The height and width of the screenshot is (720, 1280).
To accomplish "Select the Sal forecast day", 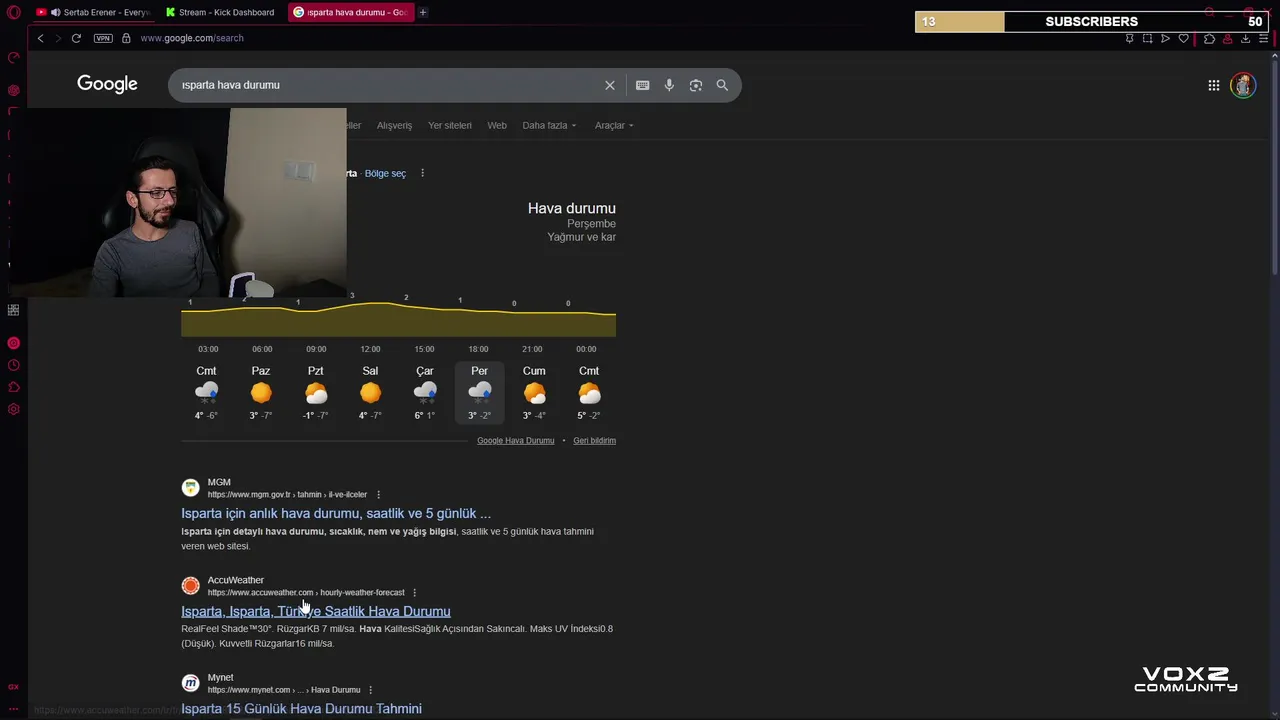I will click(x=370, y=392).
